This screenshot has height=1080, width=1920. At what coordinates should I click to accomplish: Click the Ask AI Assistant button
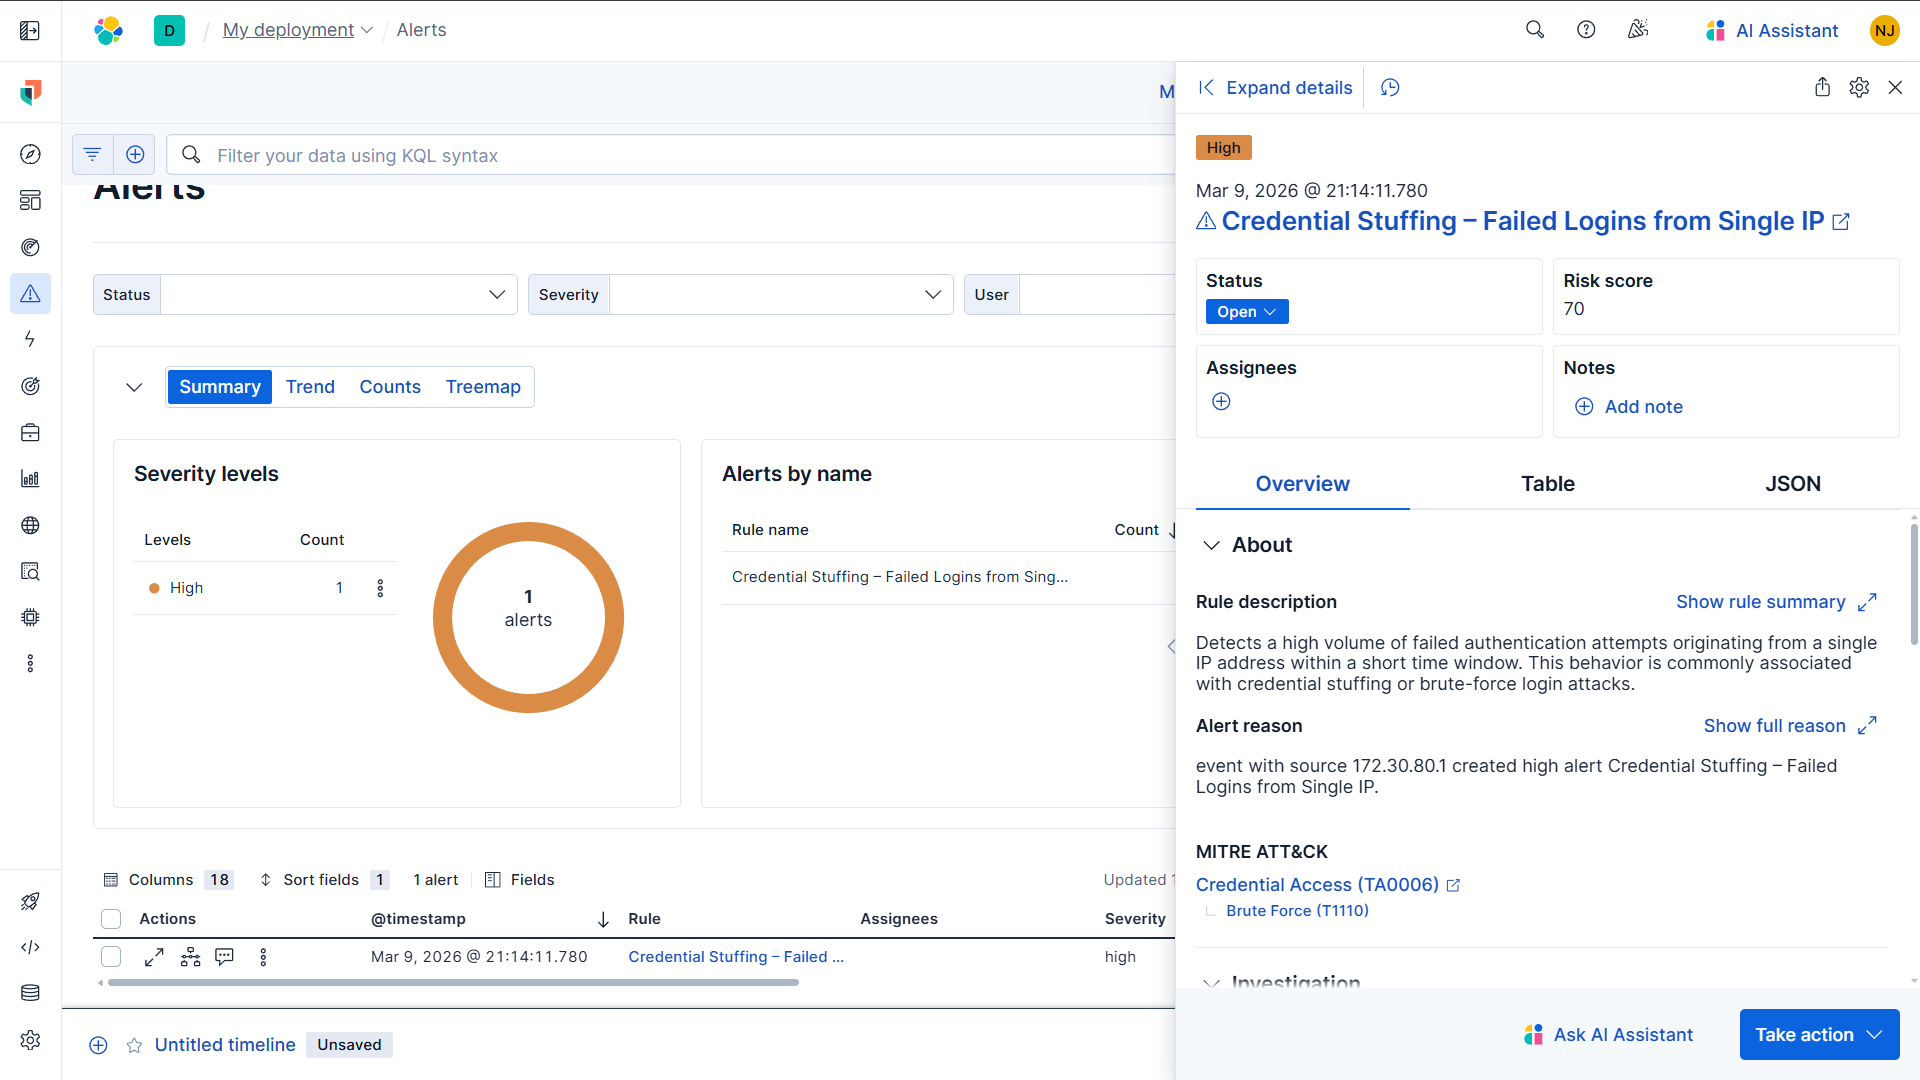tap(1608, 1035)
